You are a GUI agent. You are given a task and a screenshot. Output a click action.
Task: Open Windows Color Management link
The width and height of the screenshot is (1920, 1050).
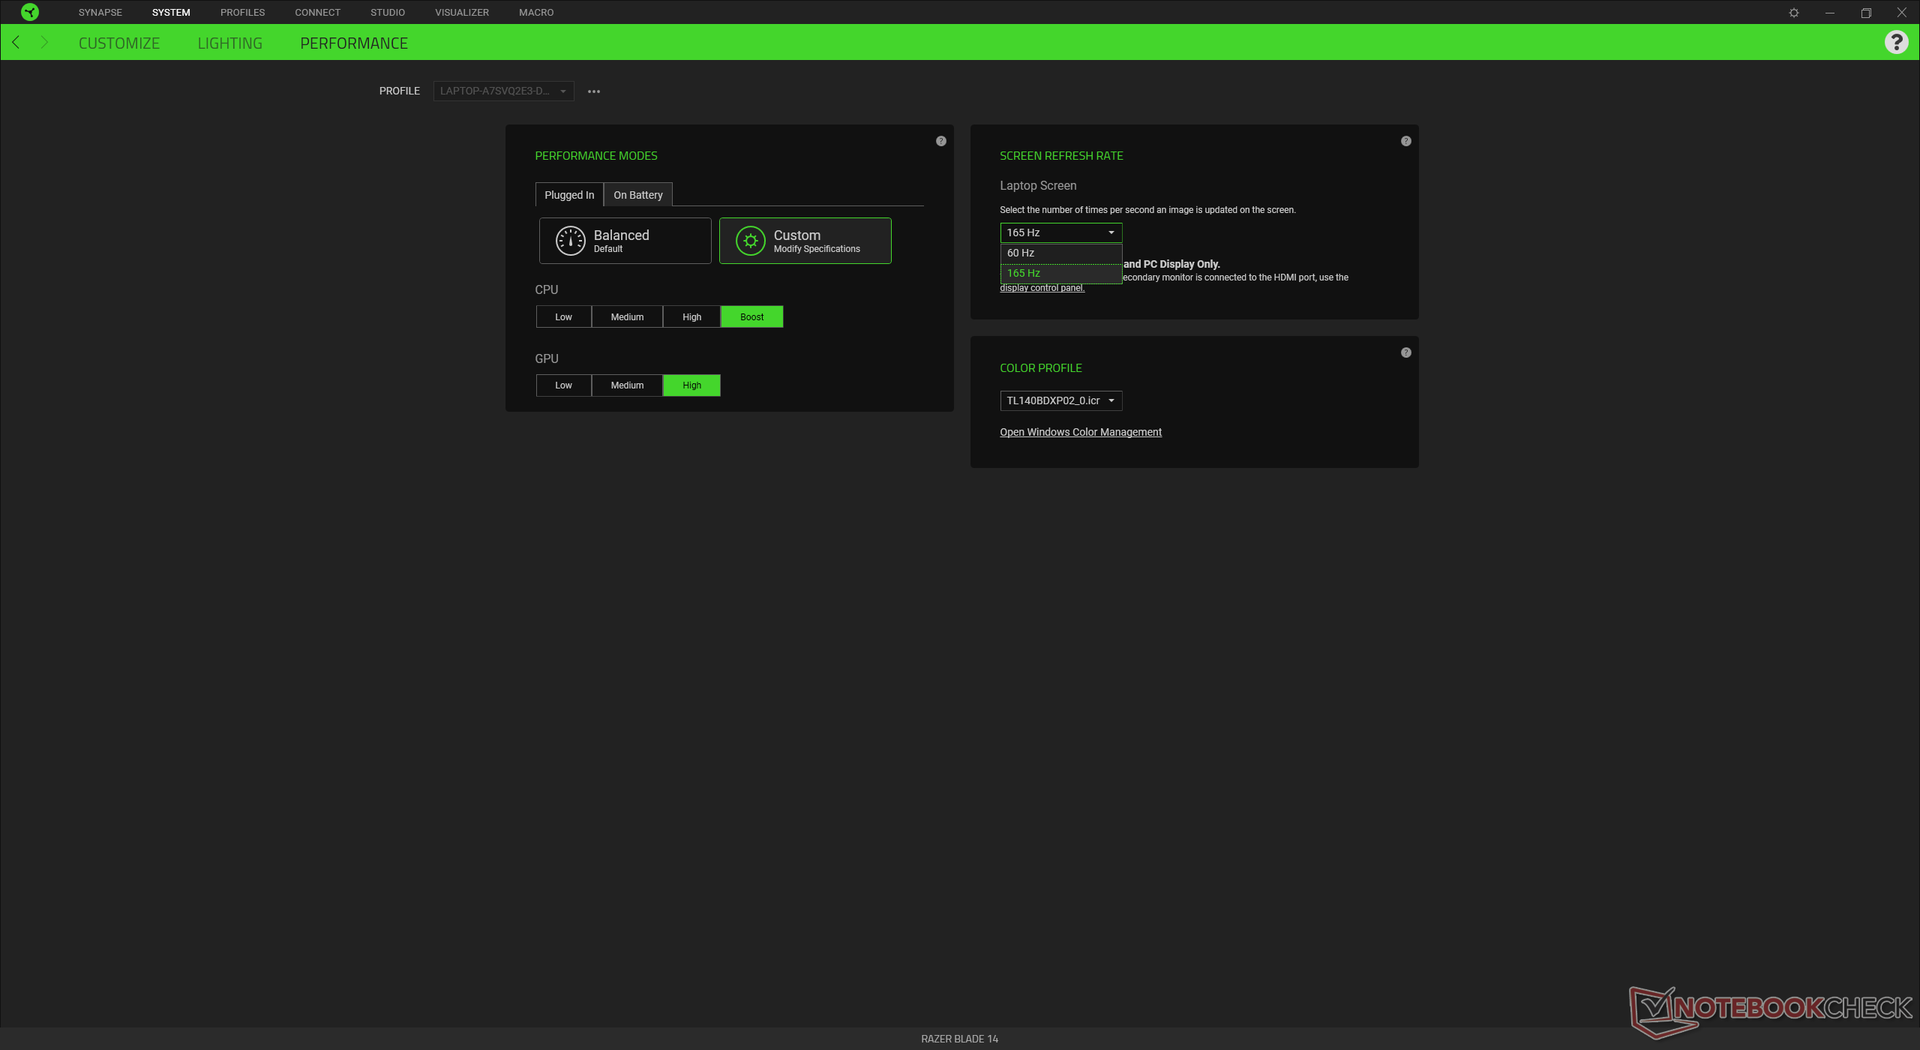(1081, 432)
